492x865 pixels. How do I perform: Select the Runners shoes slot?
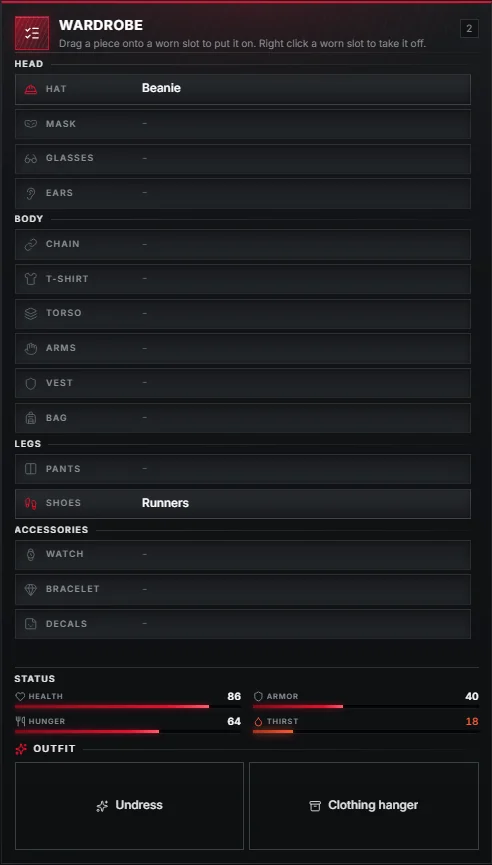click(243, 504)
